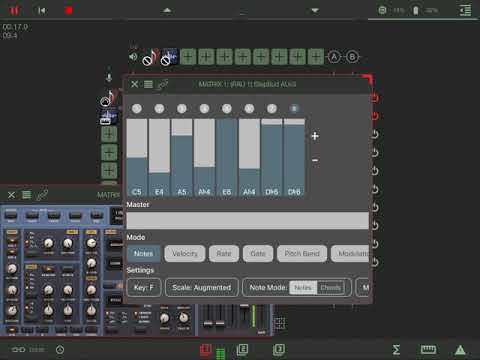
Task: Click the E6 step bar
Action: [227, 157]
